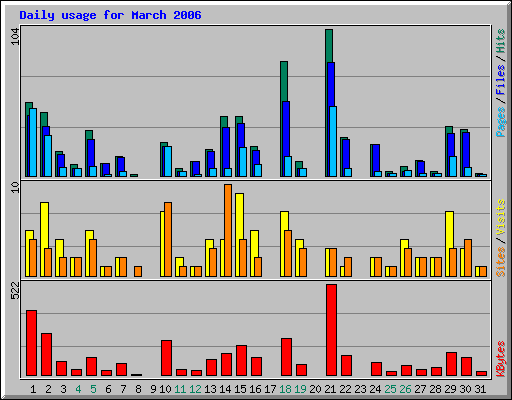Viewport: 512px width, 400px height.
Task: Click the x-axis day label '4'
Action: click(78, 389)
